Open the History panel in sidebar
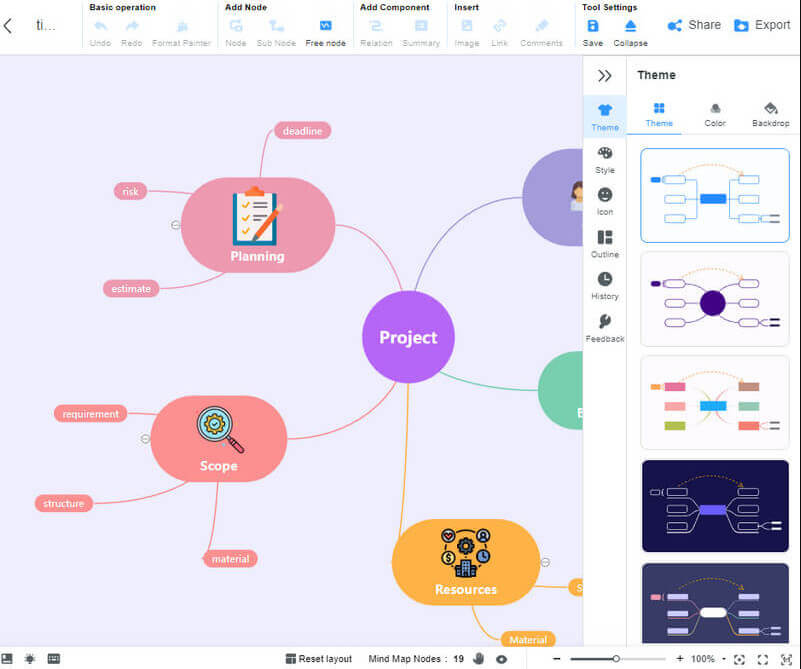The width and height of the screenshot is (801, 669). tap(605, 285)
